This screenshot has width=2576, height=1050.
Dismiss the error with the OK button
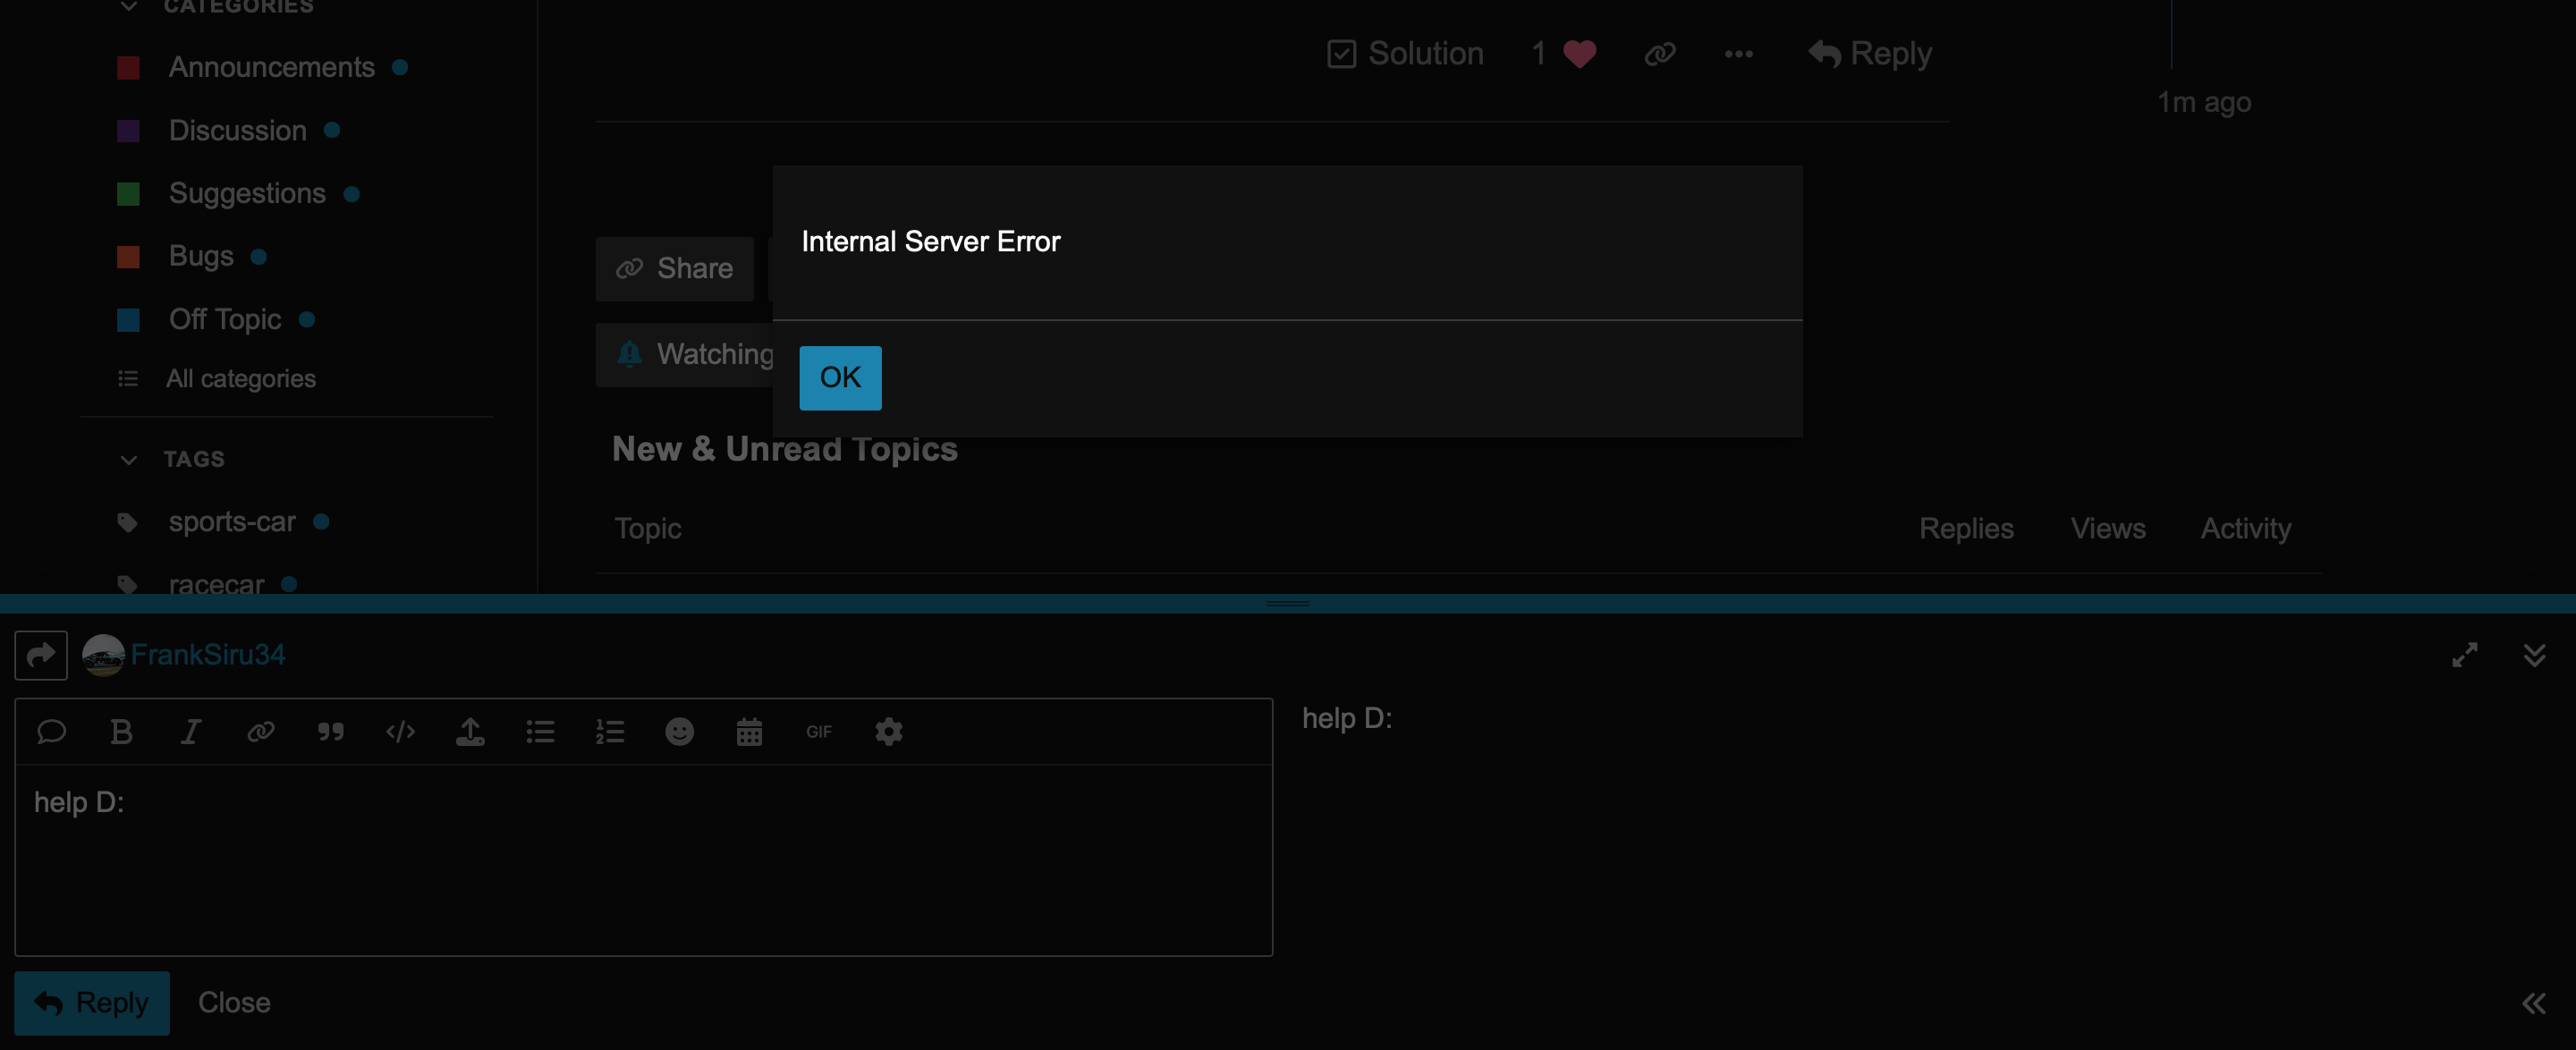click(x=840, y=378)
